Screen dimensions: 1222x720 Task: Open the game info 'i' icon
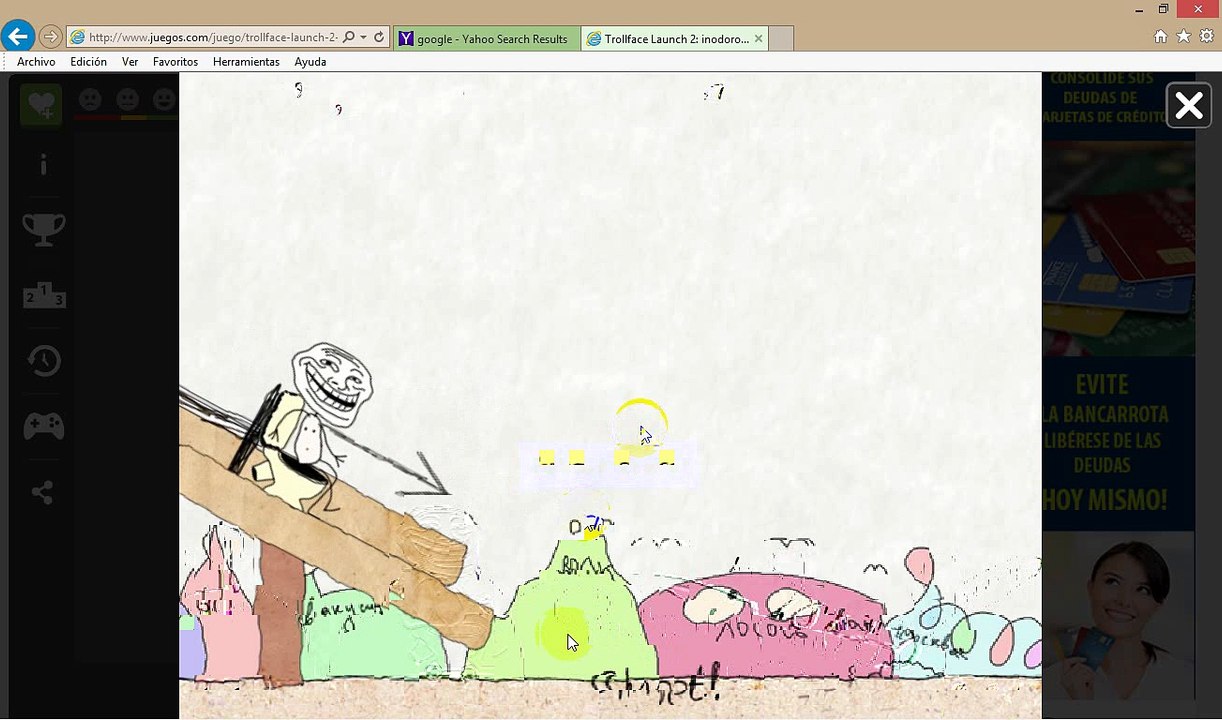(43, 165)
